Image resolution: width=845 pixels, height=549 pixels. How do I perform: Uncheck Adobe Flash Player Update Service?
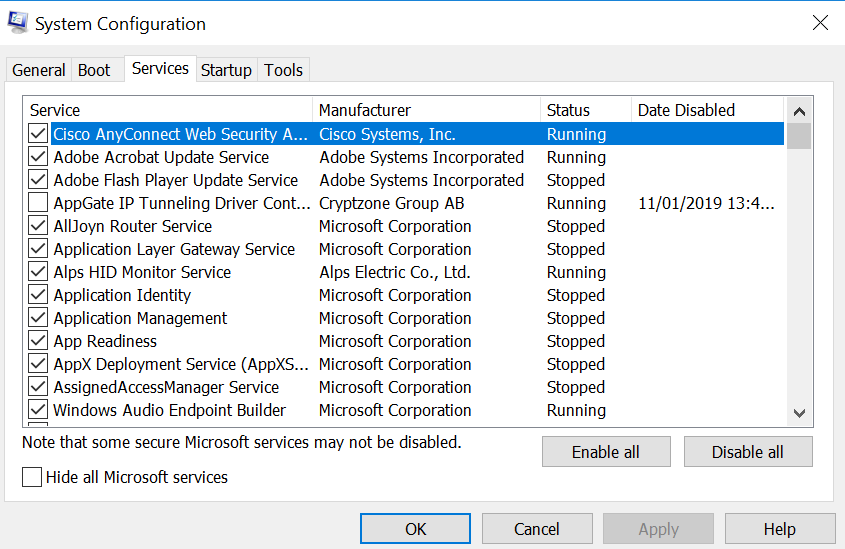[x=38, y=180]
